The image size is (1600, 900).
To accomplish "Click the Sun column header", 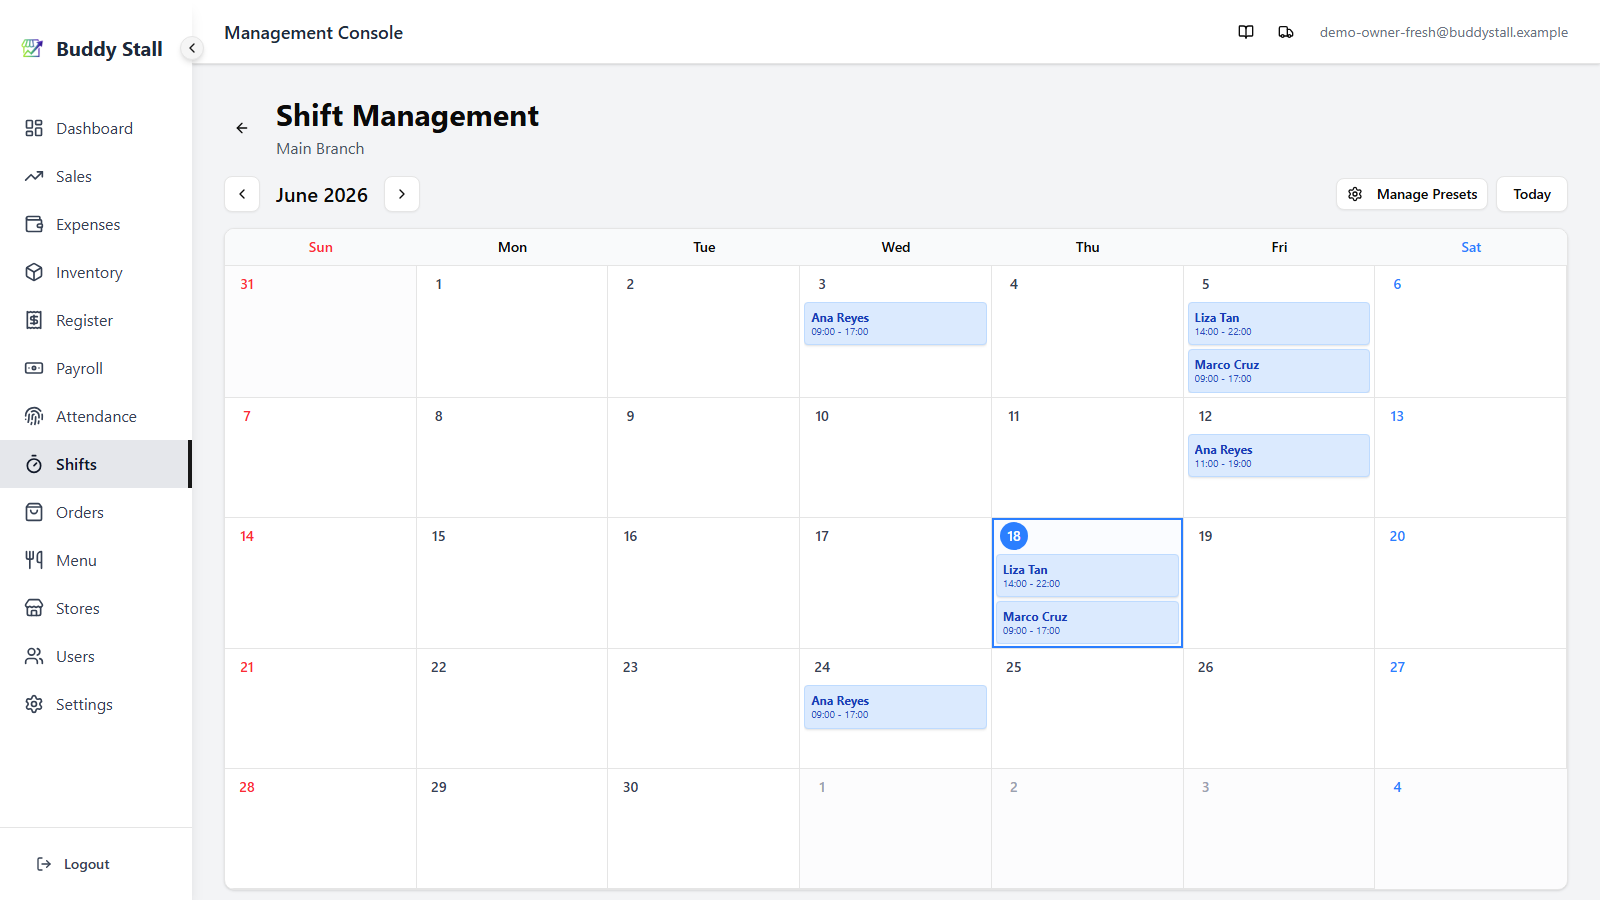I will click(x=320, y=247).
